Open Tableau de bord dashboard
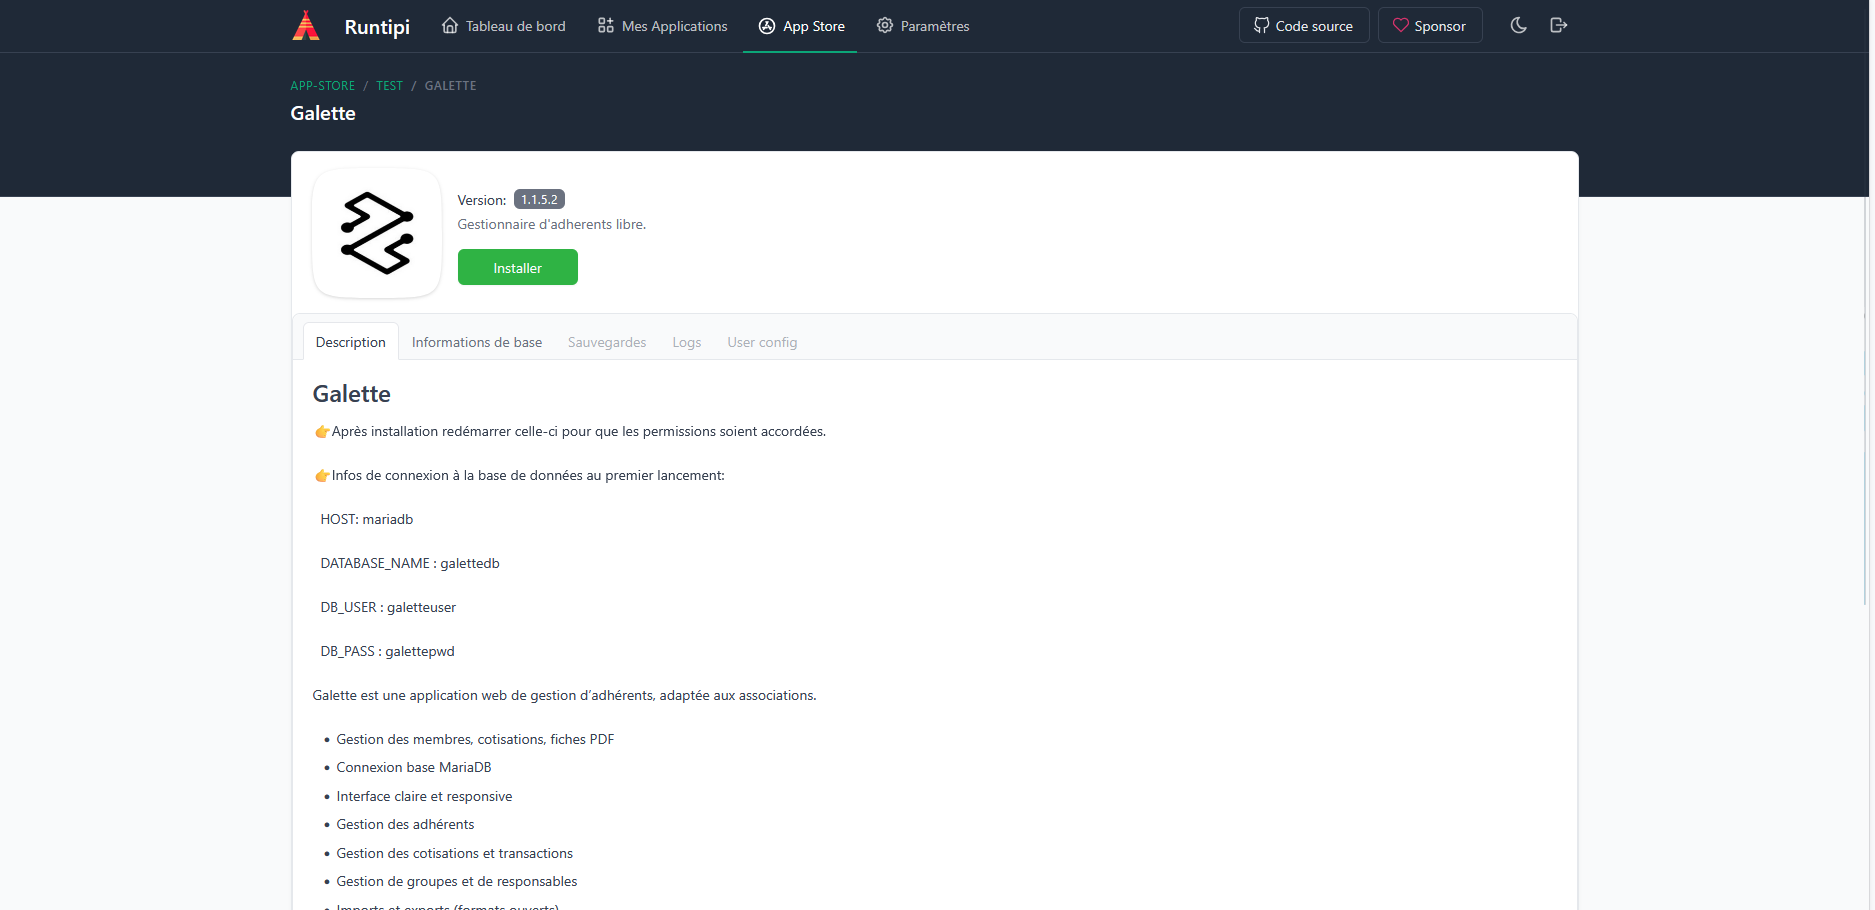The width and height of the screenshot is (1875, 910). pyautogui.click(x=504, y=26)
